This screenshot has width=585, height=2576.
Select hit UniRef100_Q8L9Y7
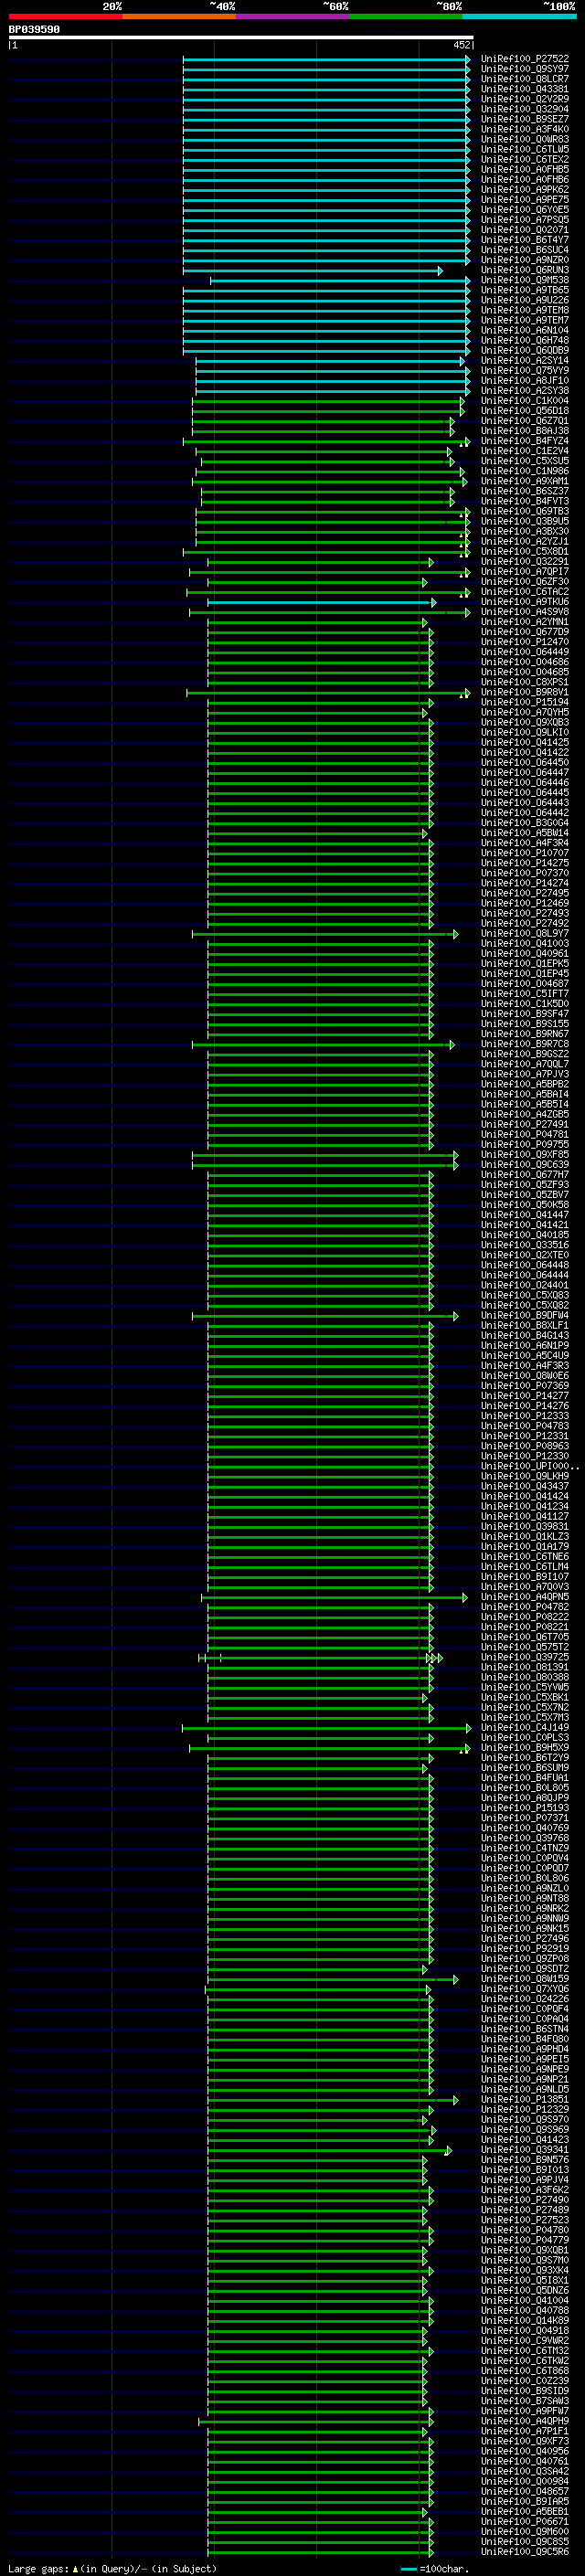pos(524,934)
